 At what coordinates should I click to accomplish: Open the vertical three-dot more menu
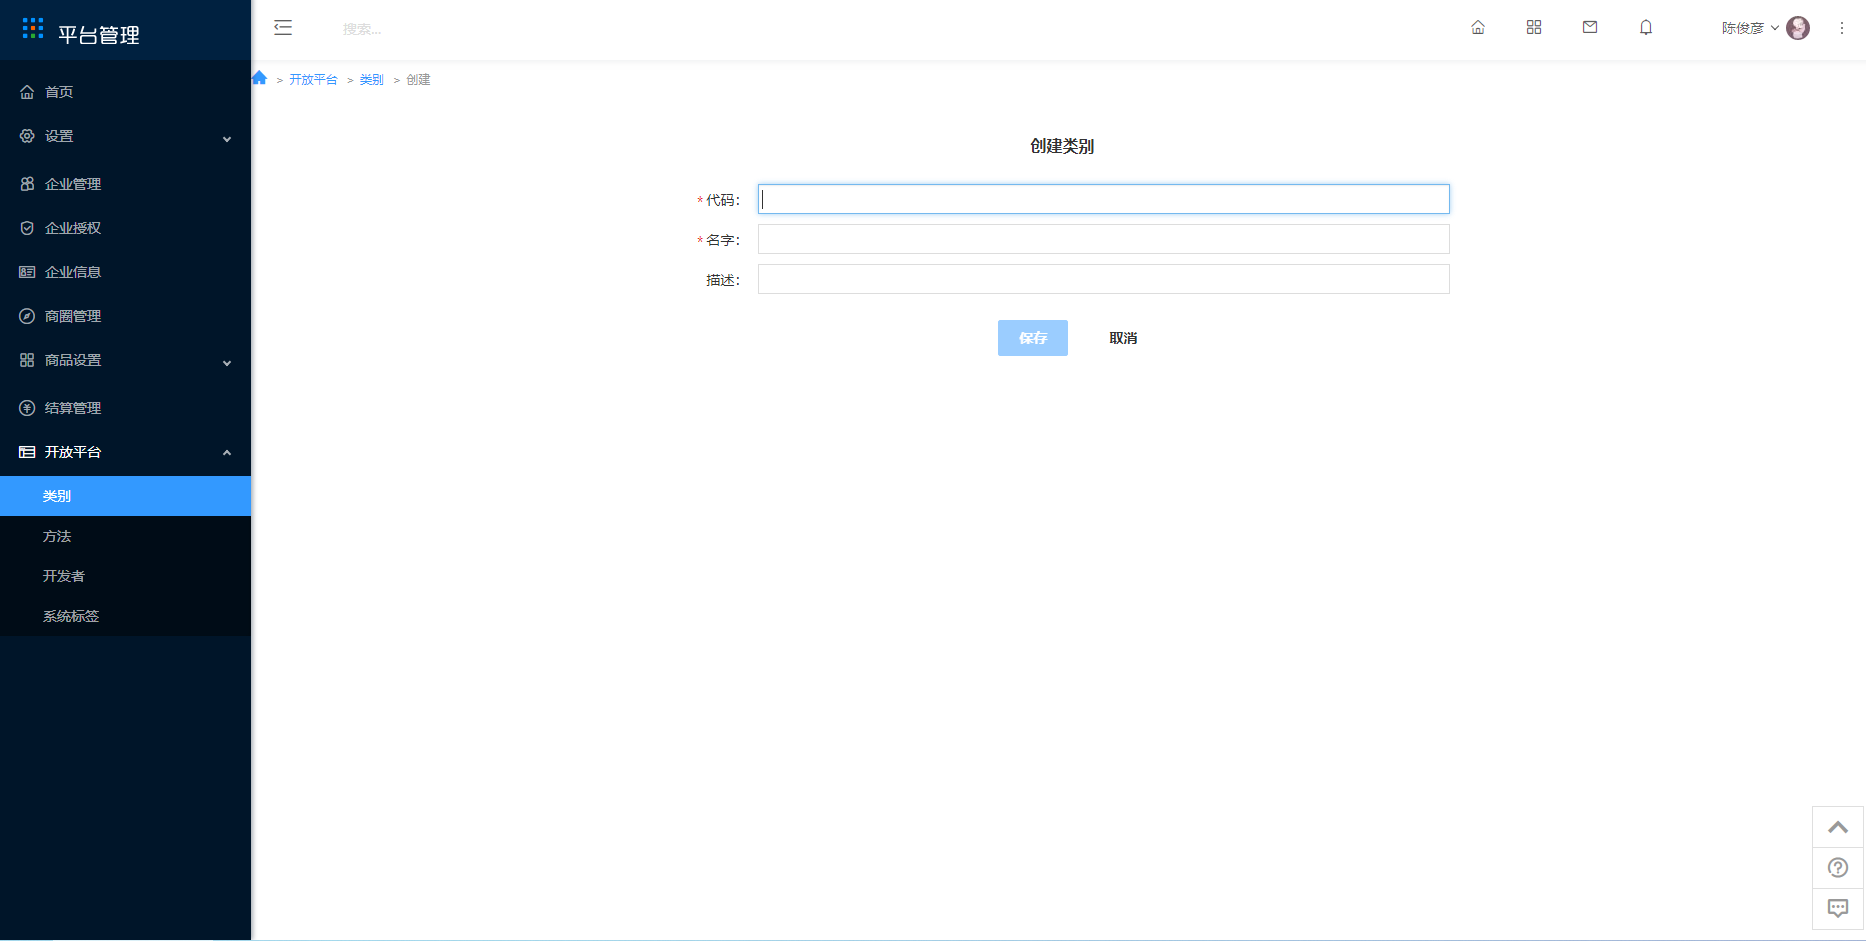(x=1842, y=28)
